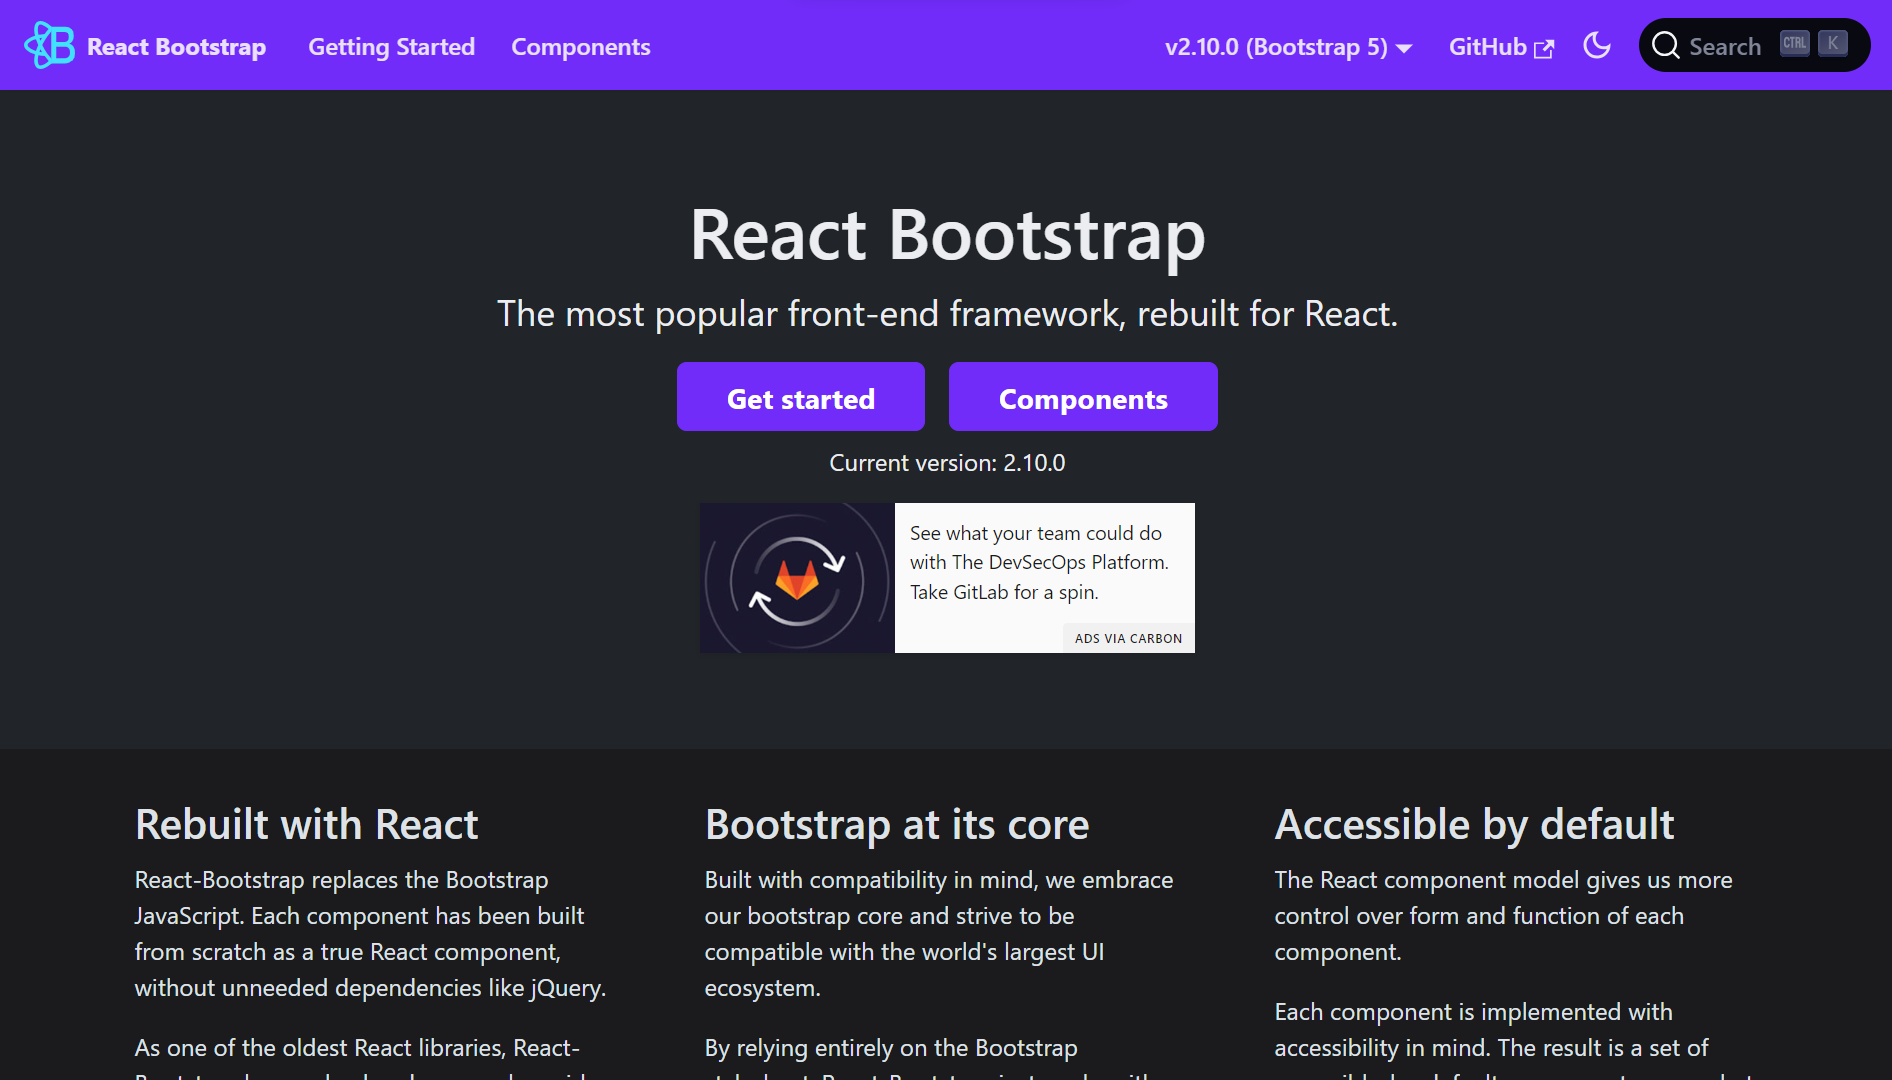The height and width of the screenshot is (1080, 1892).
Task: Click the React Bootstrap atom logo icon
Action: 49,45
